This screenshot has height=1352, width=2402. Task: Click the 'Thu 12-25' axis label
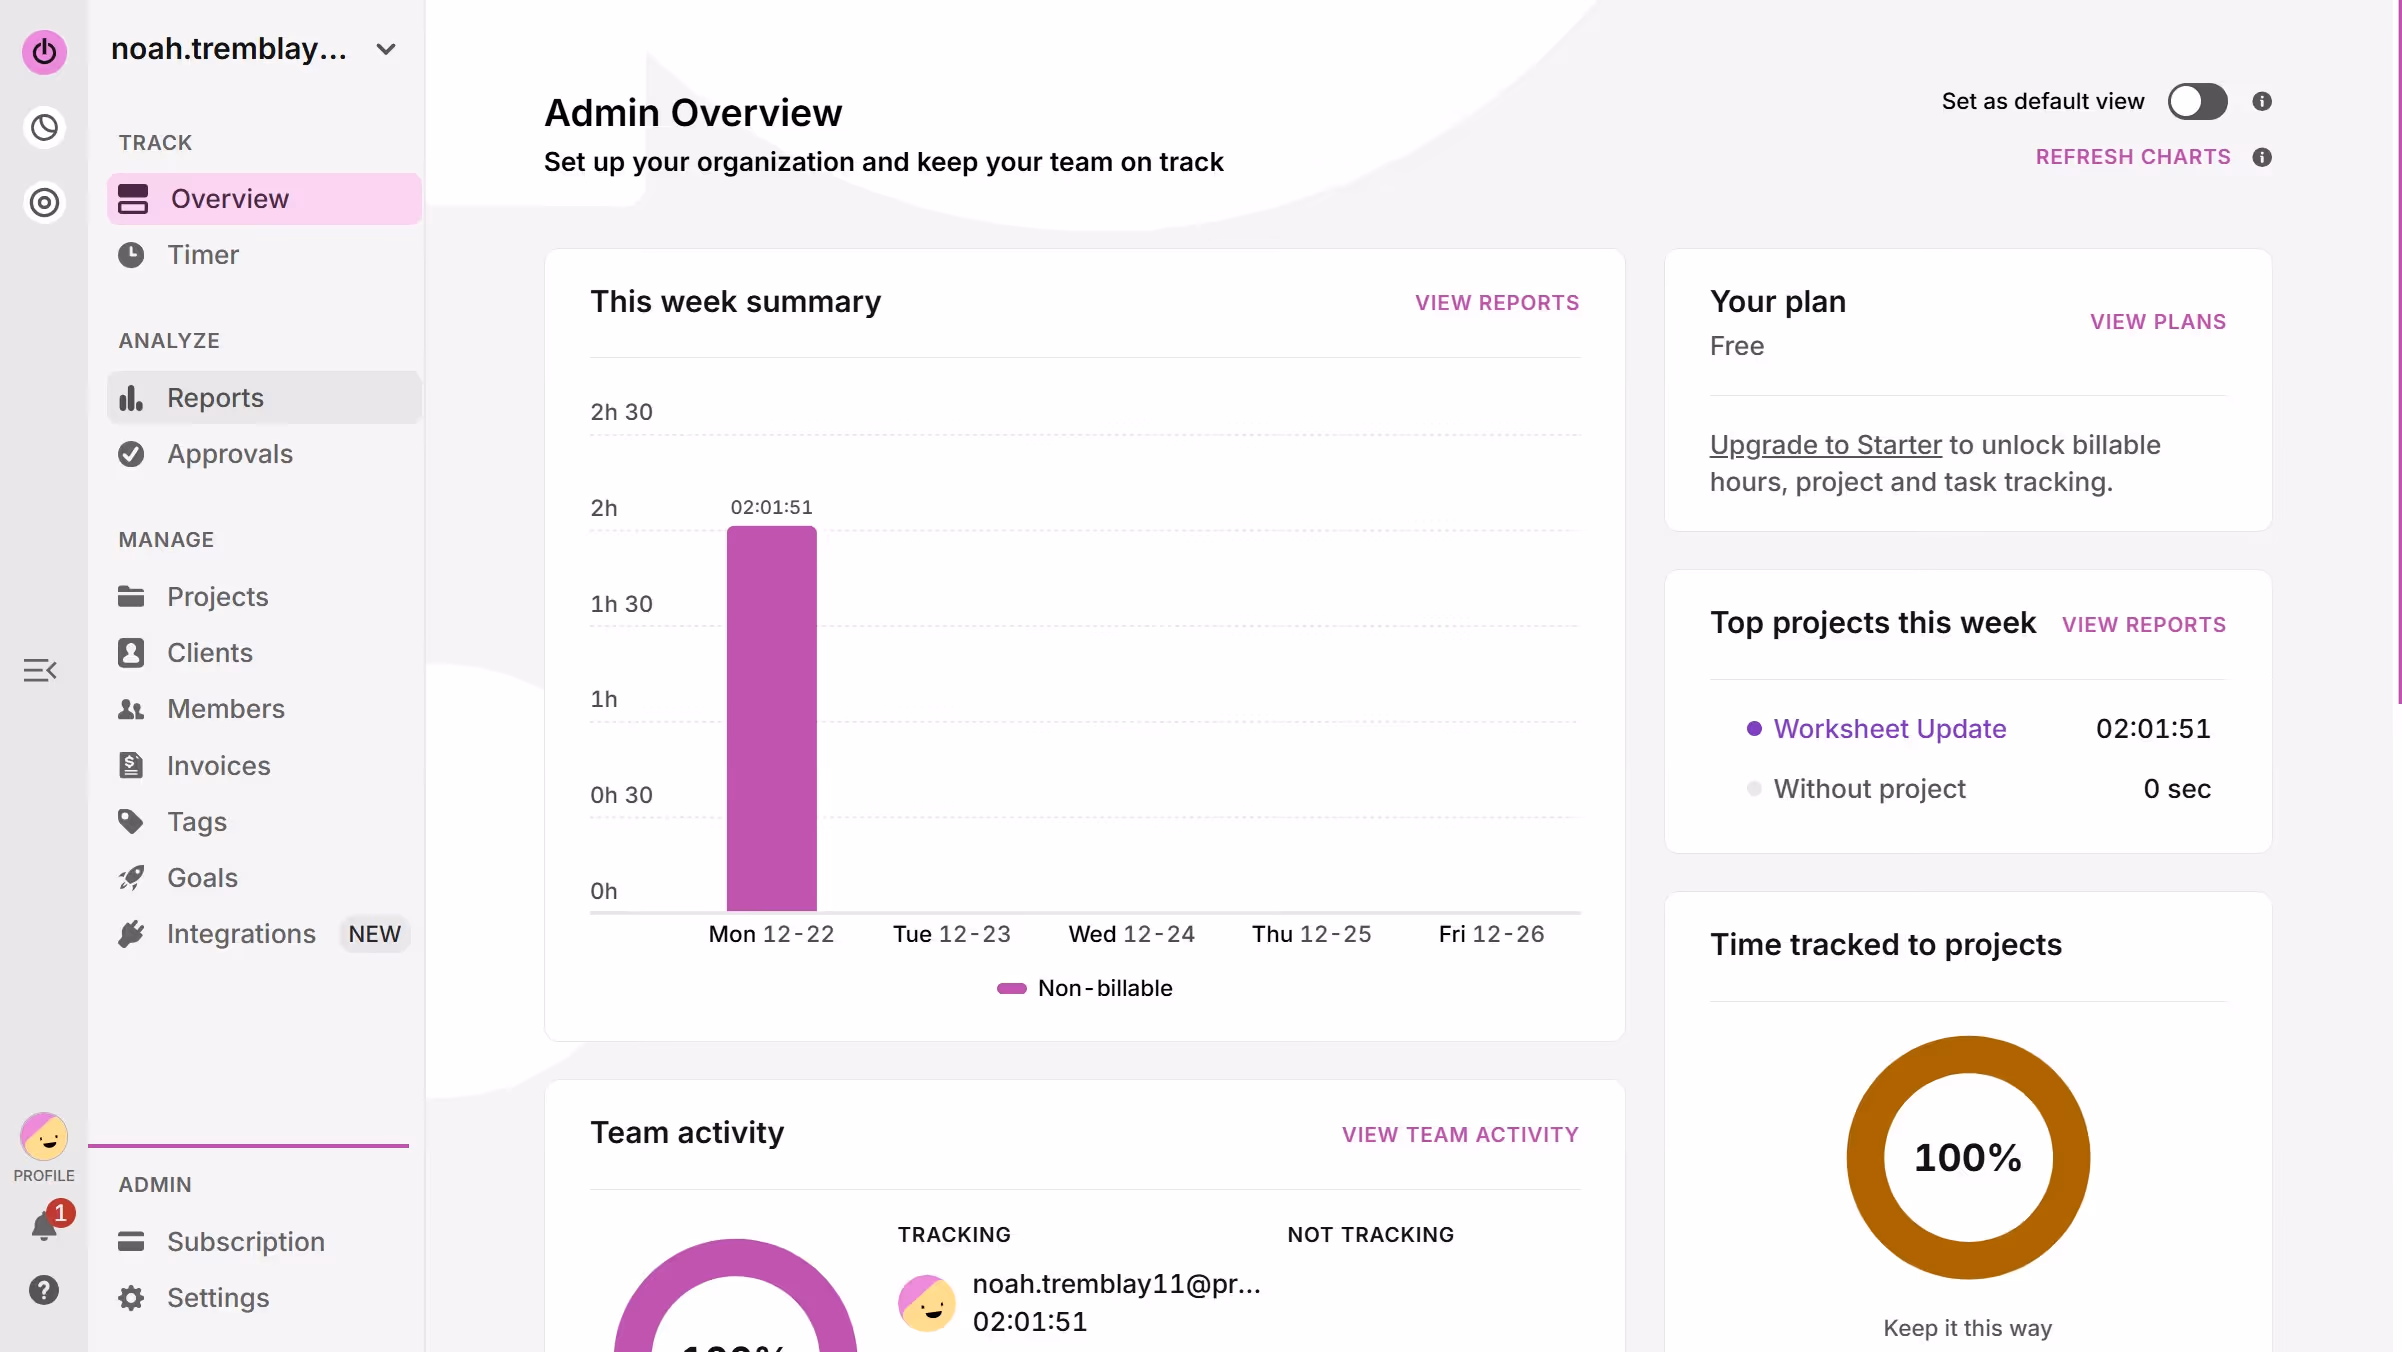coord(1311,934)
